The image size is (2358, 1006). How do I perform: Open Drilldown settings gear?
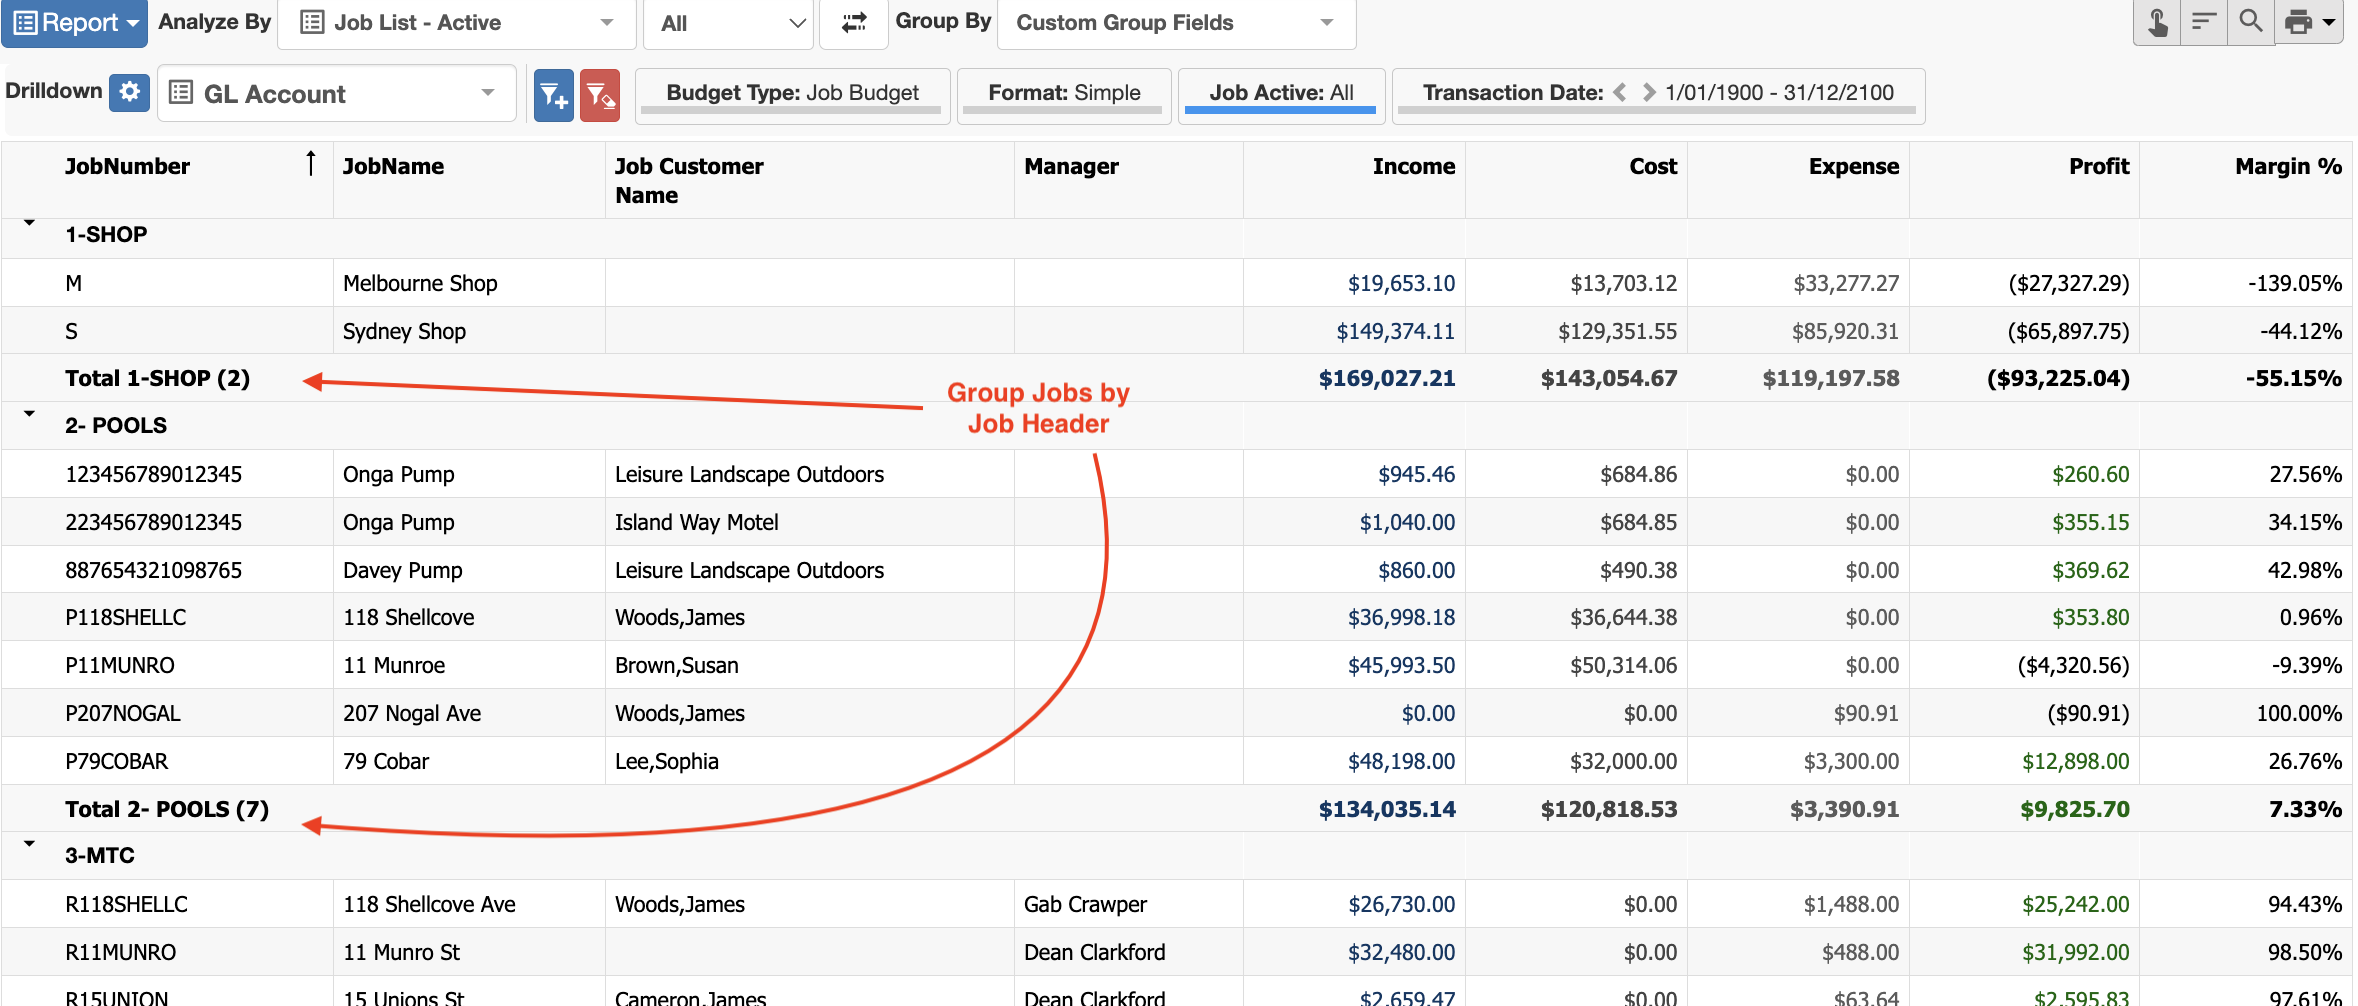click(x=129, y=92)
